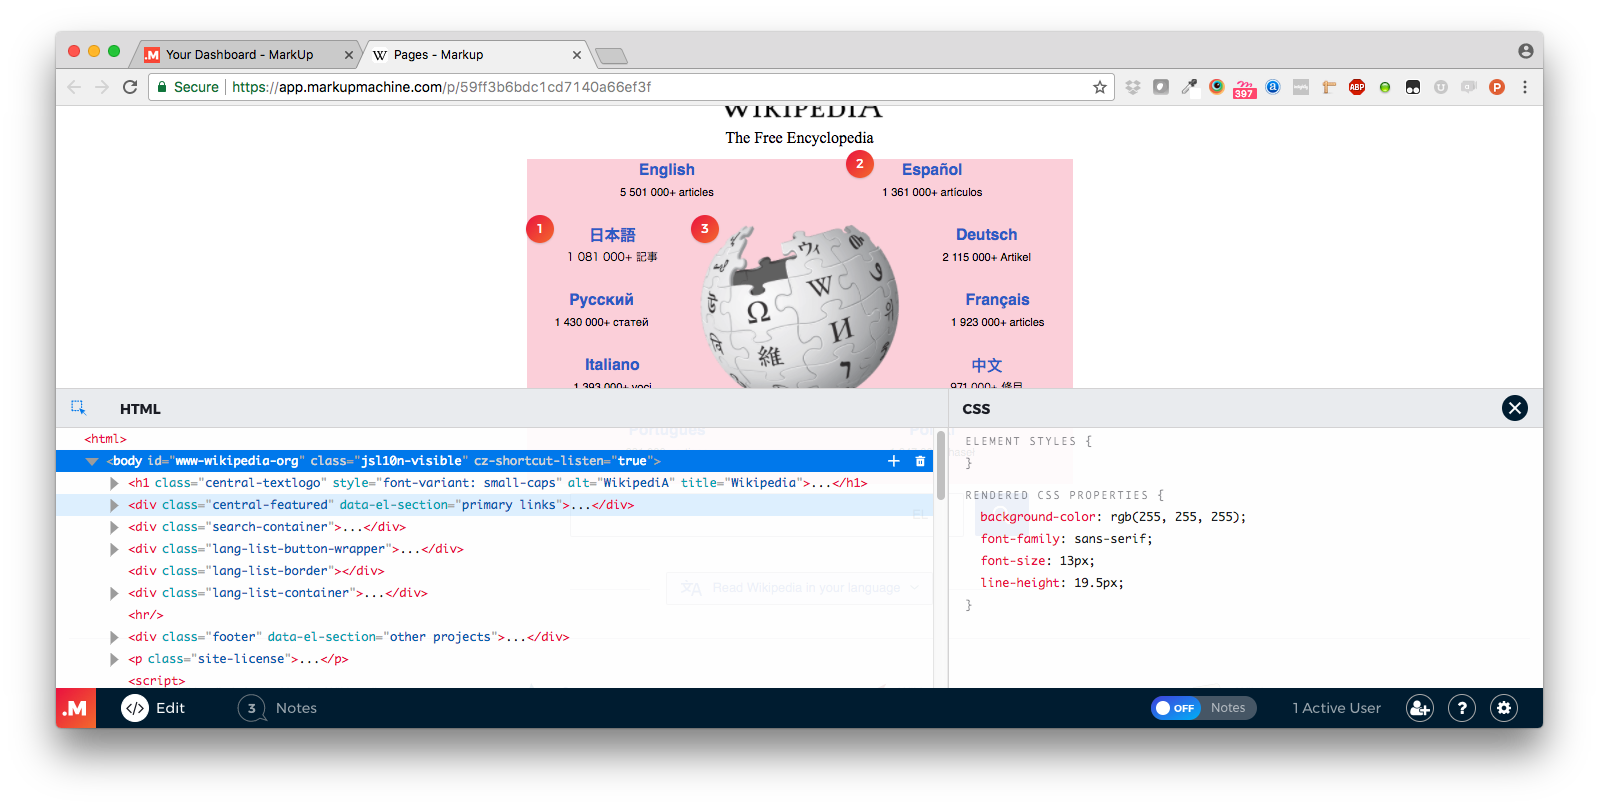This screenshot has width=1599, height=808.
Task: Close the Your Dashboard tab
Action: [x=349, y=55]
